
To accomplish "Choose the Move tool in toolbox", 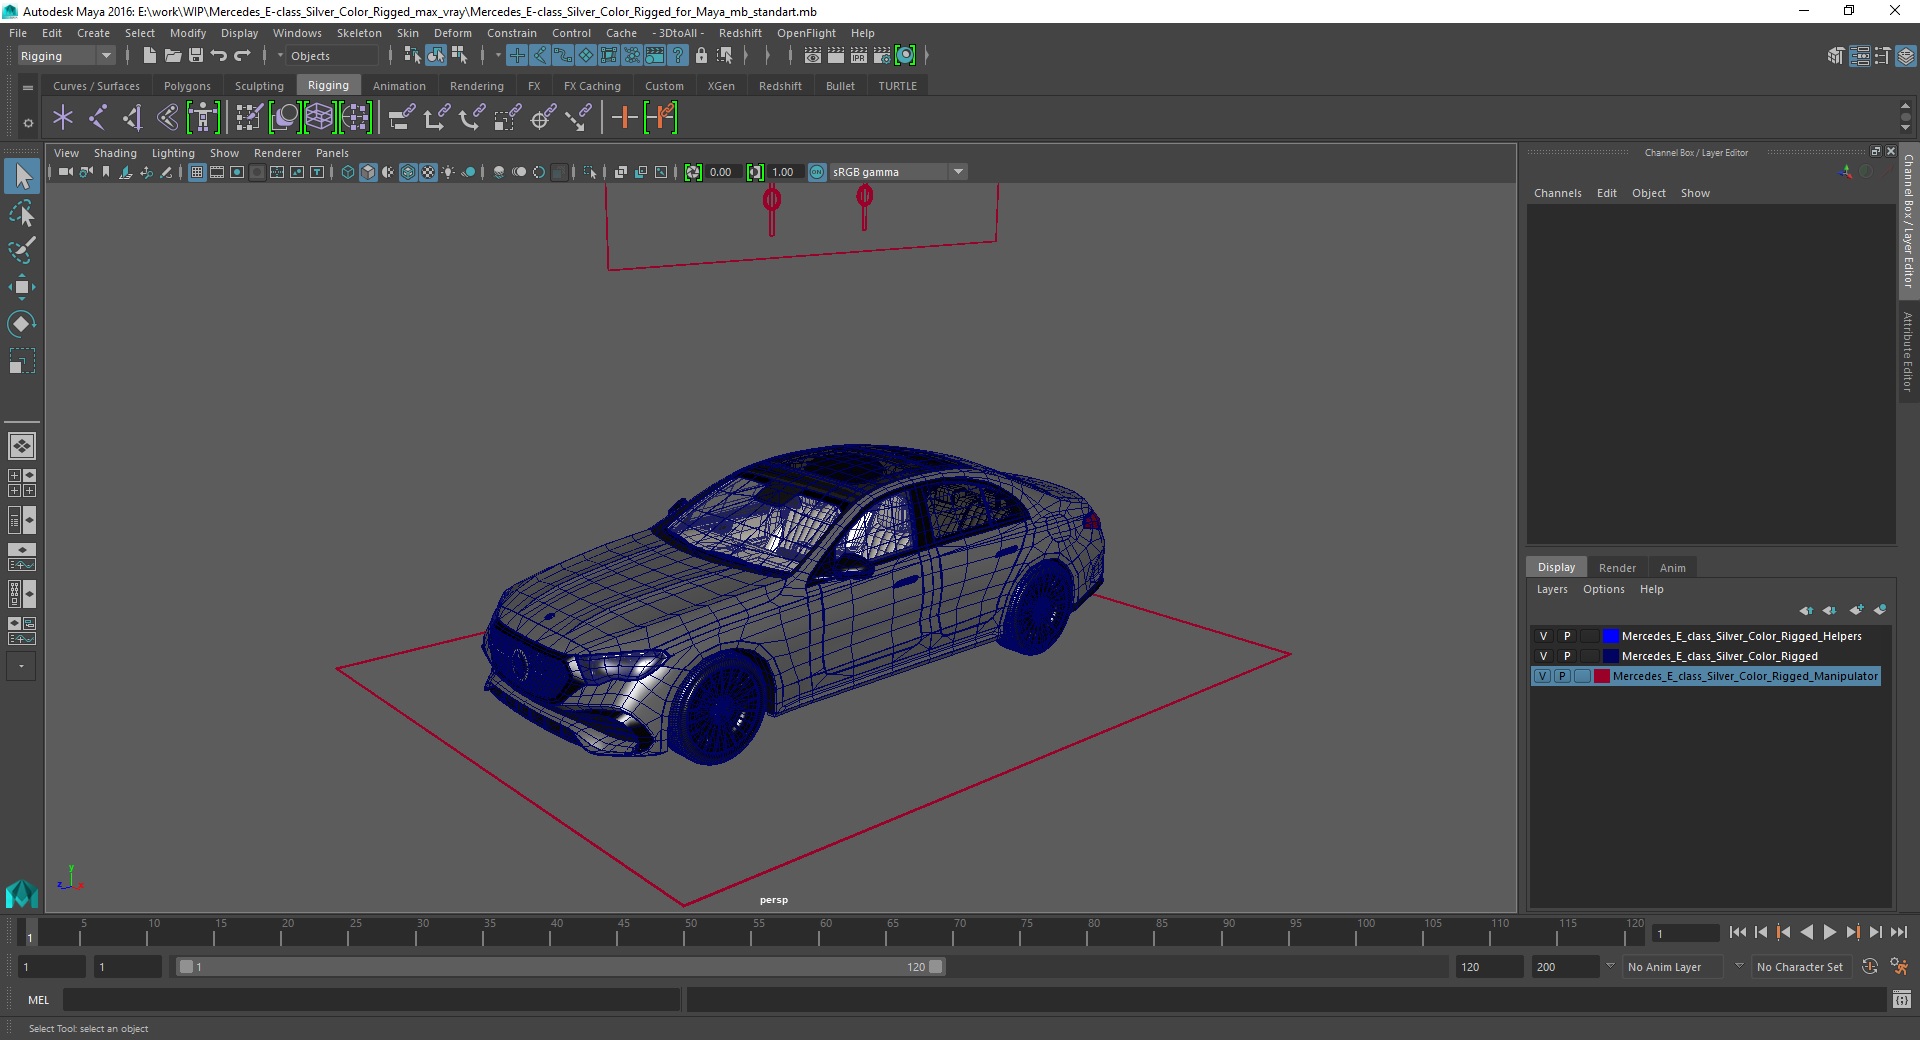I will click(22, 287).
